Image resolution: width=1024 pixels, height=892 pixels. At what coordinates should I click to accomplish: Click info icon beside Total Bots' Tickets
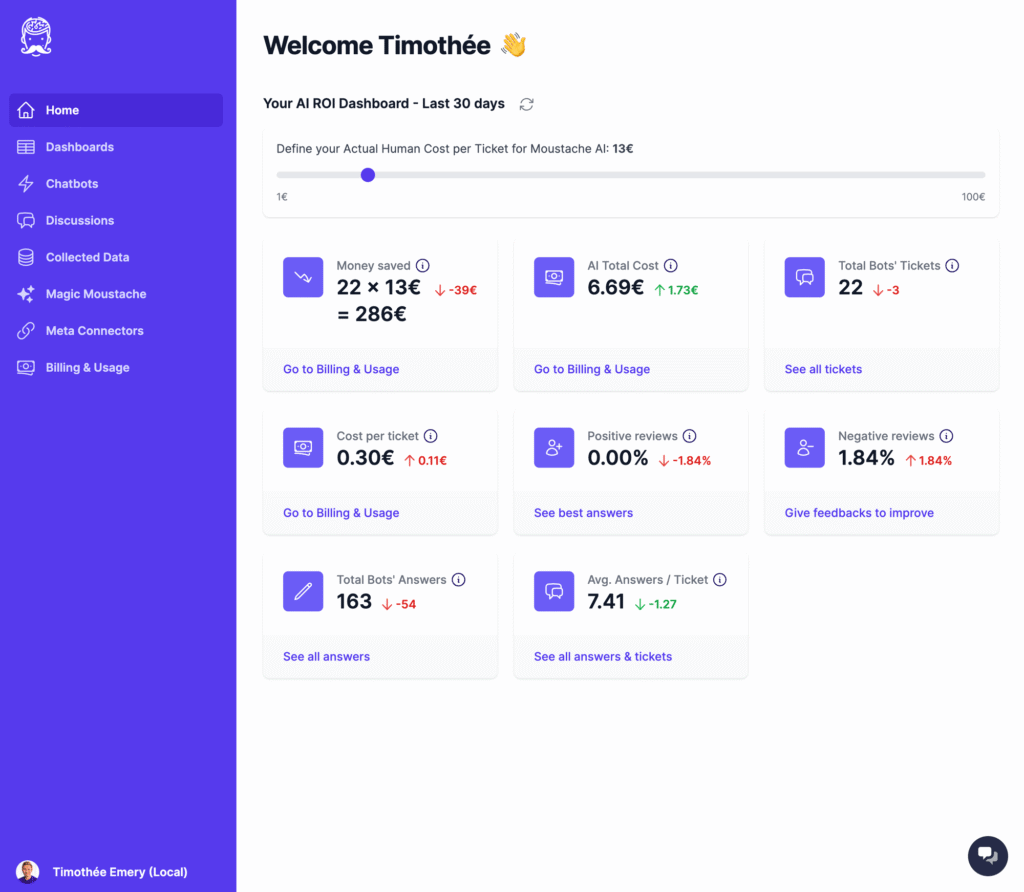tap(952, 266)
